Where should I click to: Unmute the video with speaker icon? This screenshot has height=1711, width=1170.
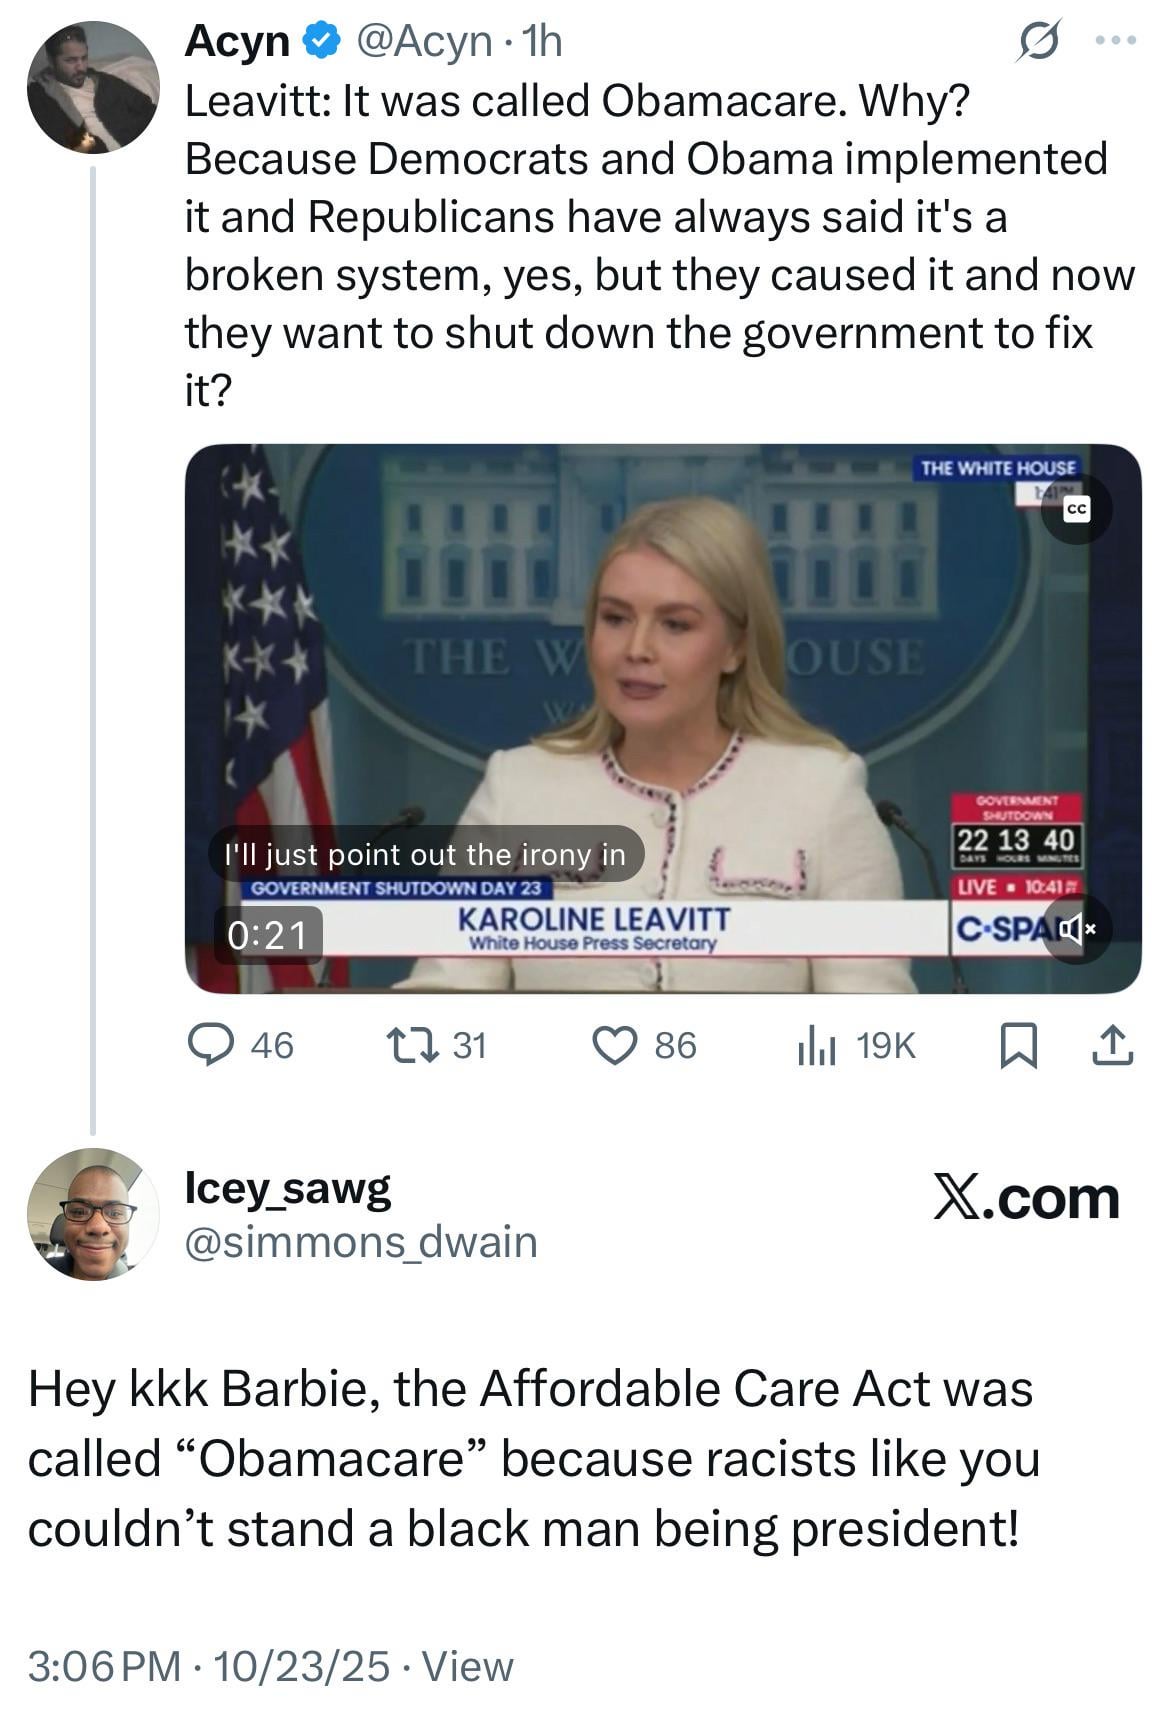[1076, 930]
